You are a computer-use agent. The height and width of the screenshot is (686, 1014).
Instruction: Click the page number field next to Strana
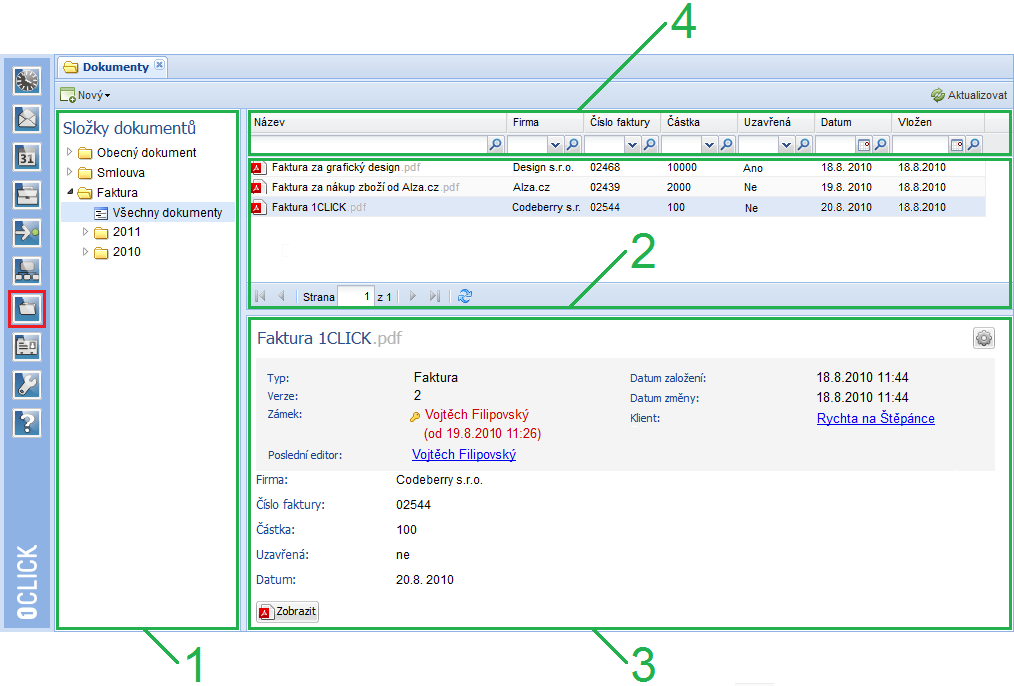(x=355, y=296)
